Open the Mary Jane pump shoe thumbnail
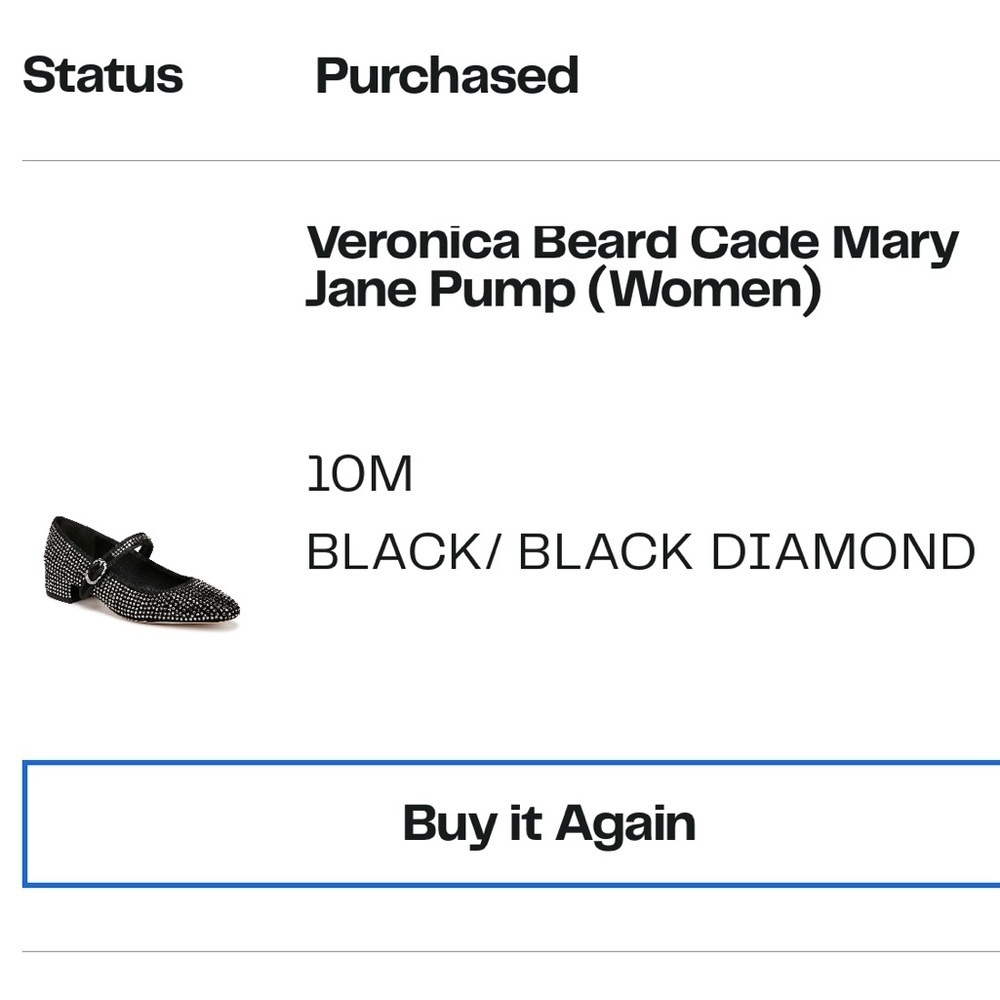Viewport: 1000px width, 1000px height. pyautogui.click(x=143, y=572)
